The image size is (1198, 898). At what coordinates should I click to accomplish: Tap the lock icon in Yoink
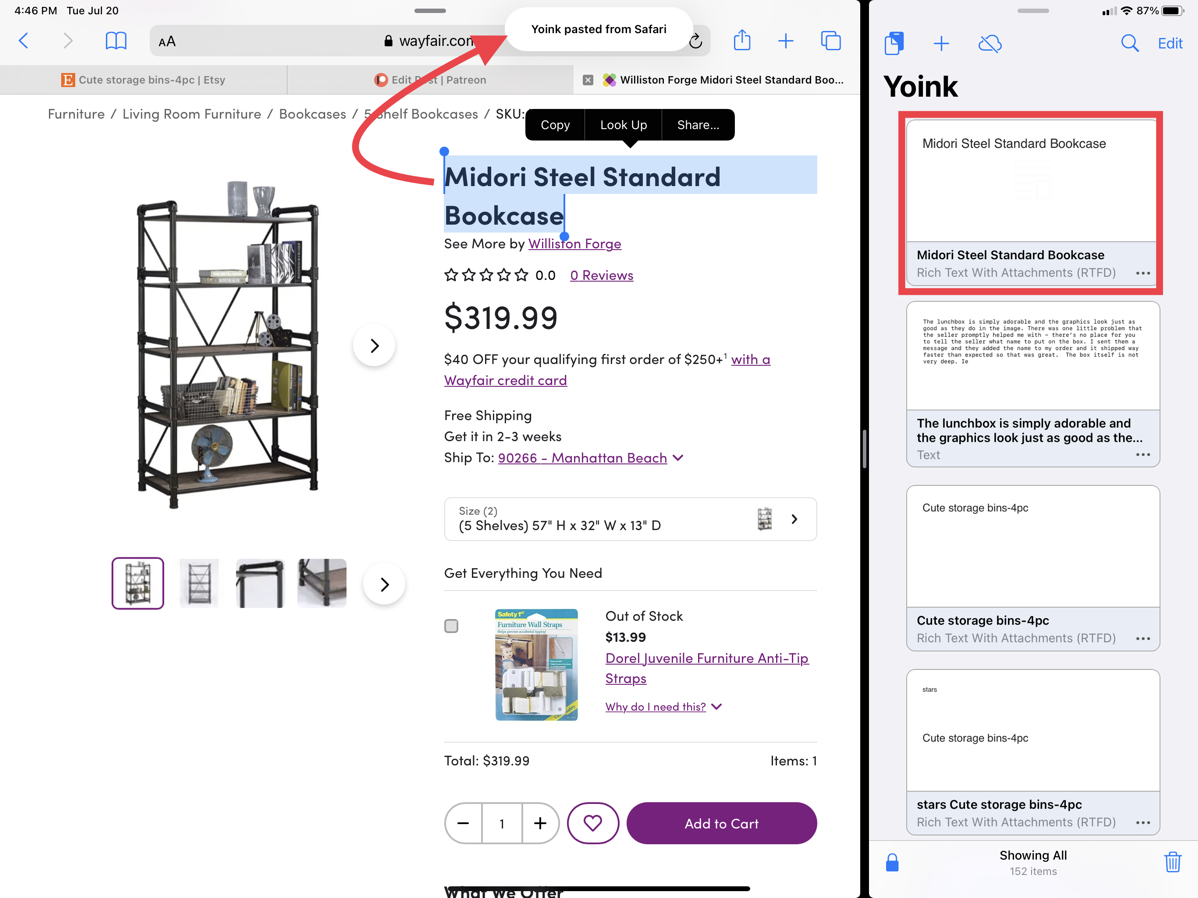point(892,862)
